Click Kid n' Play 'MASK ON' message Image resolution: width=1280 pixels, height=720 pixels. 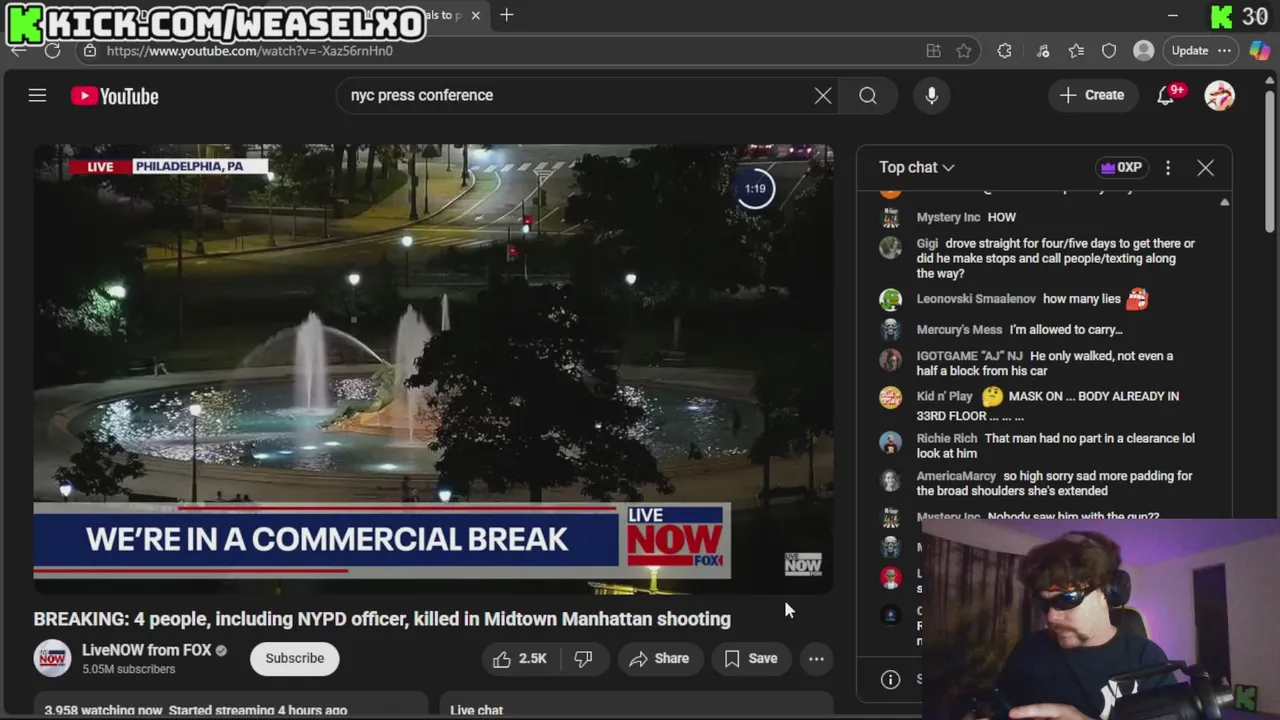[x=1048, y=405]
